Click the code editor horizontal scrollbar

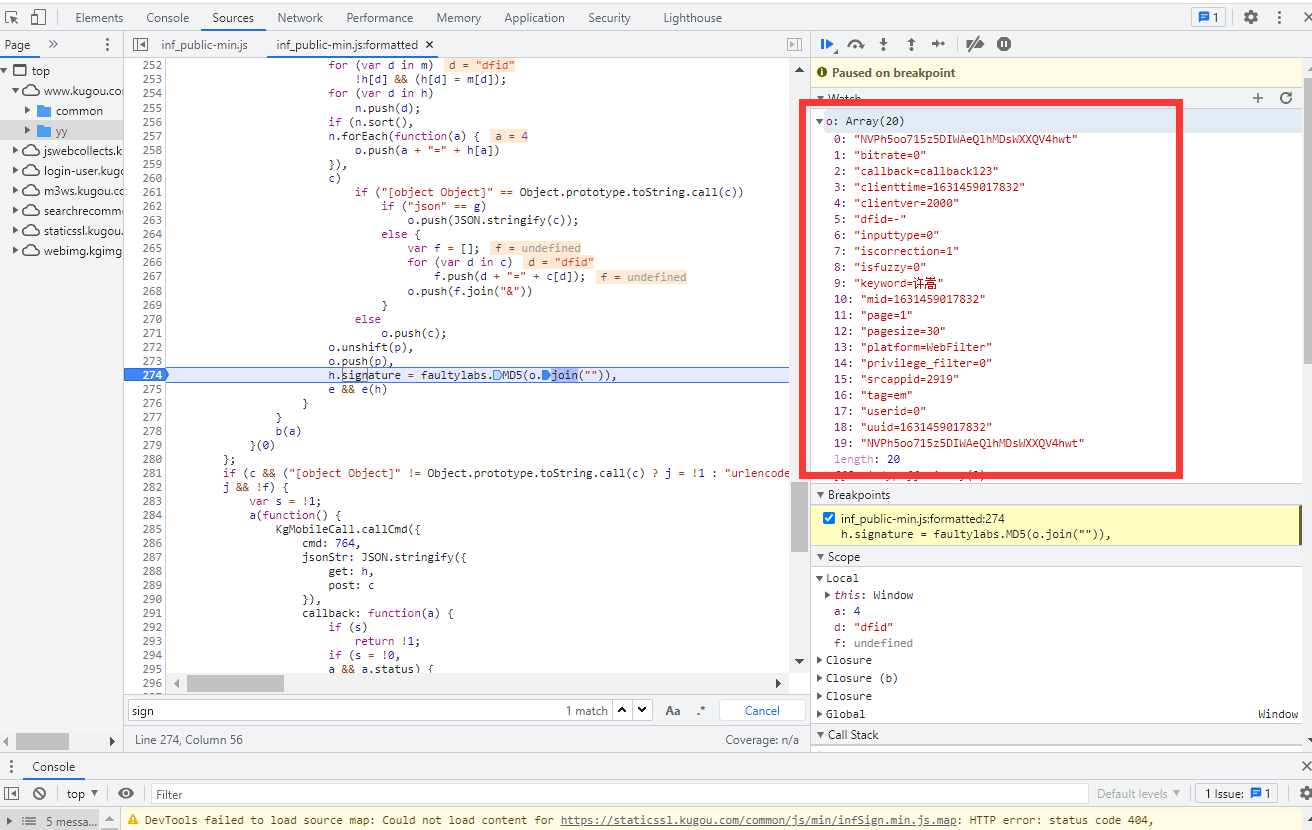coord(235,683)
